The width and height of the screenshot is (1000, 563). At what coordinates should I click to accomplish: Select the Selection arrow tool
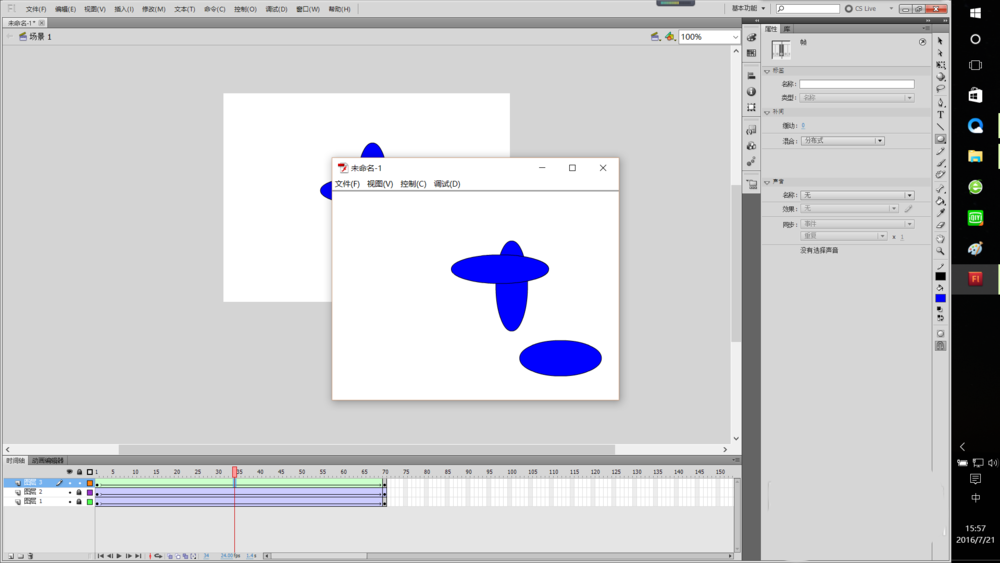click(940, 41)
